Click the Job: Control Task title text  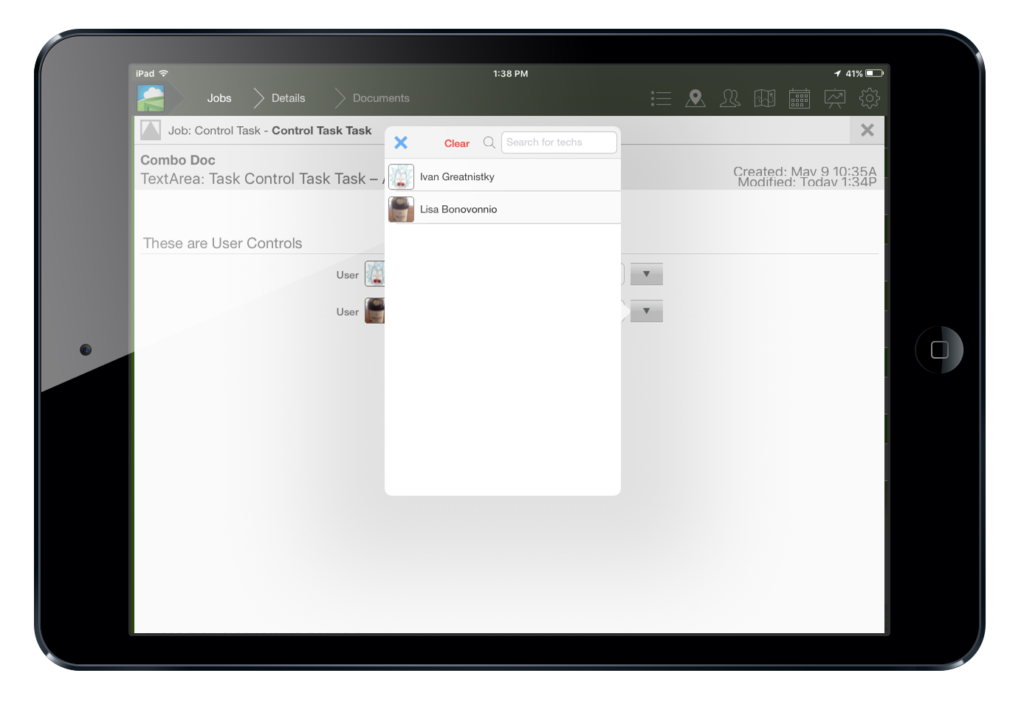pos(270,131)
